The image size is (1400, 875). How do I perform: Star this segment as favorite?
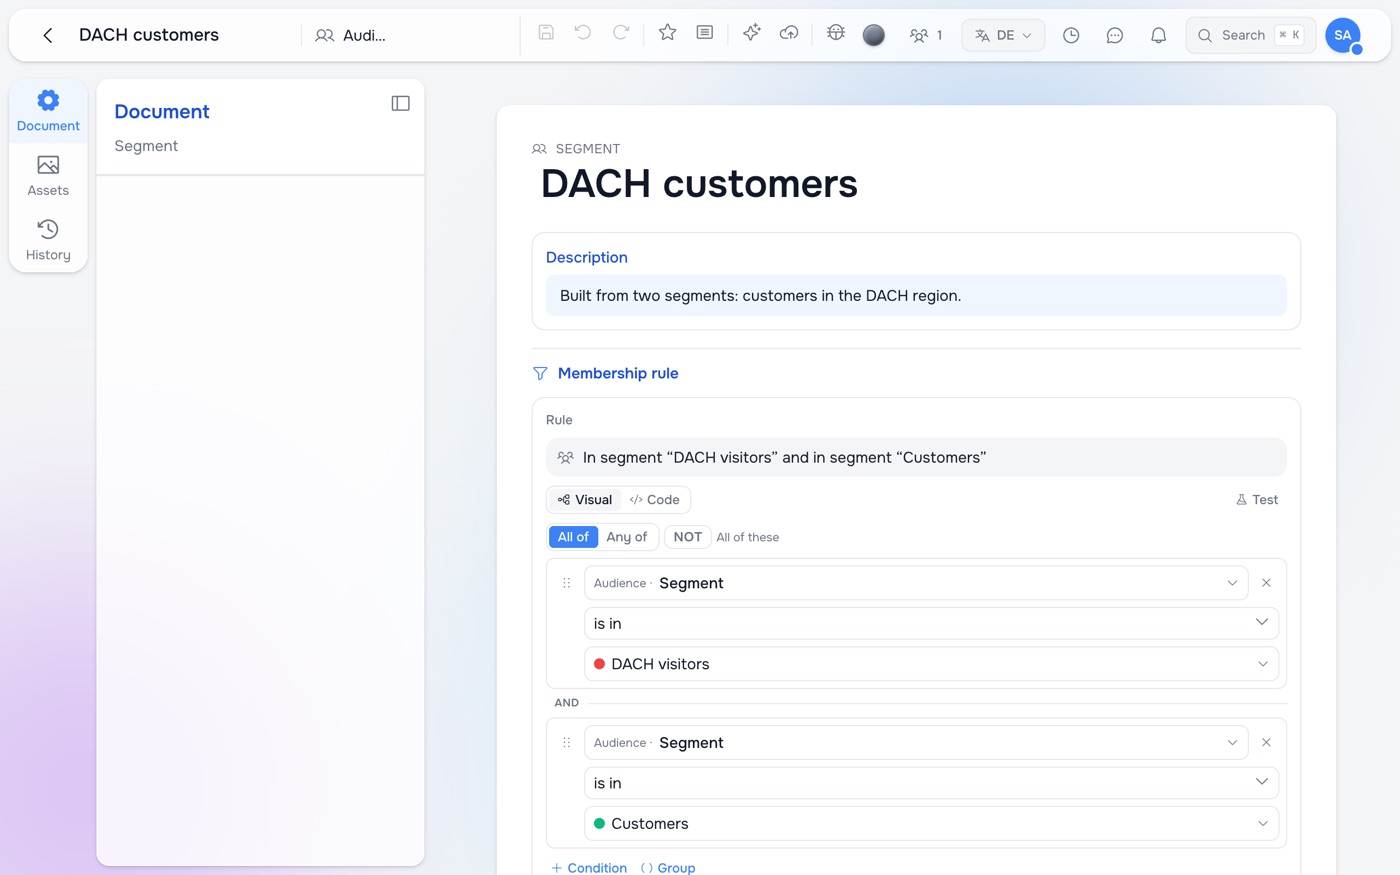click(668, 33)
